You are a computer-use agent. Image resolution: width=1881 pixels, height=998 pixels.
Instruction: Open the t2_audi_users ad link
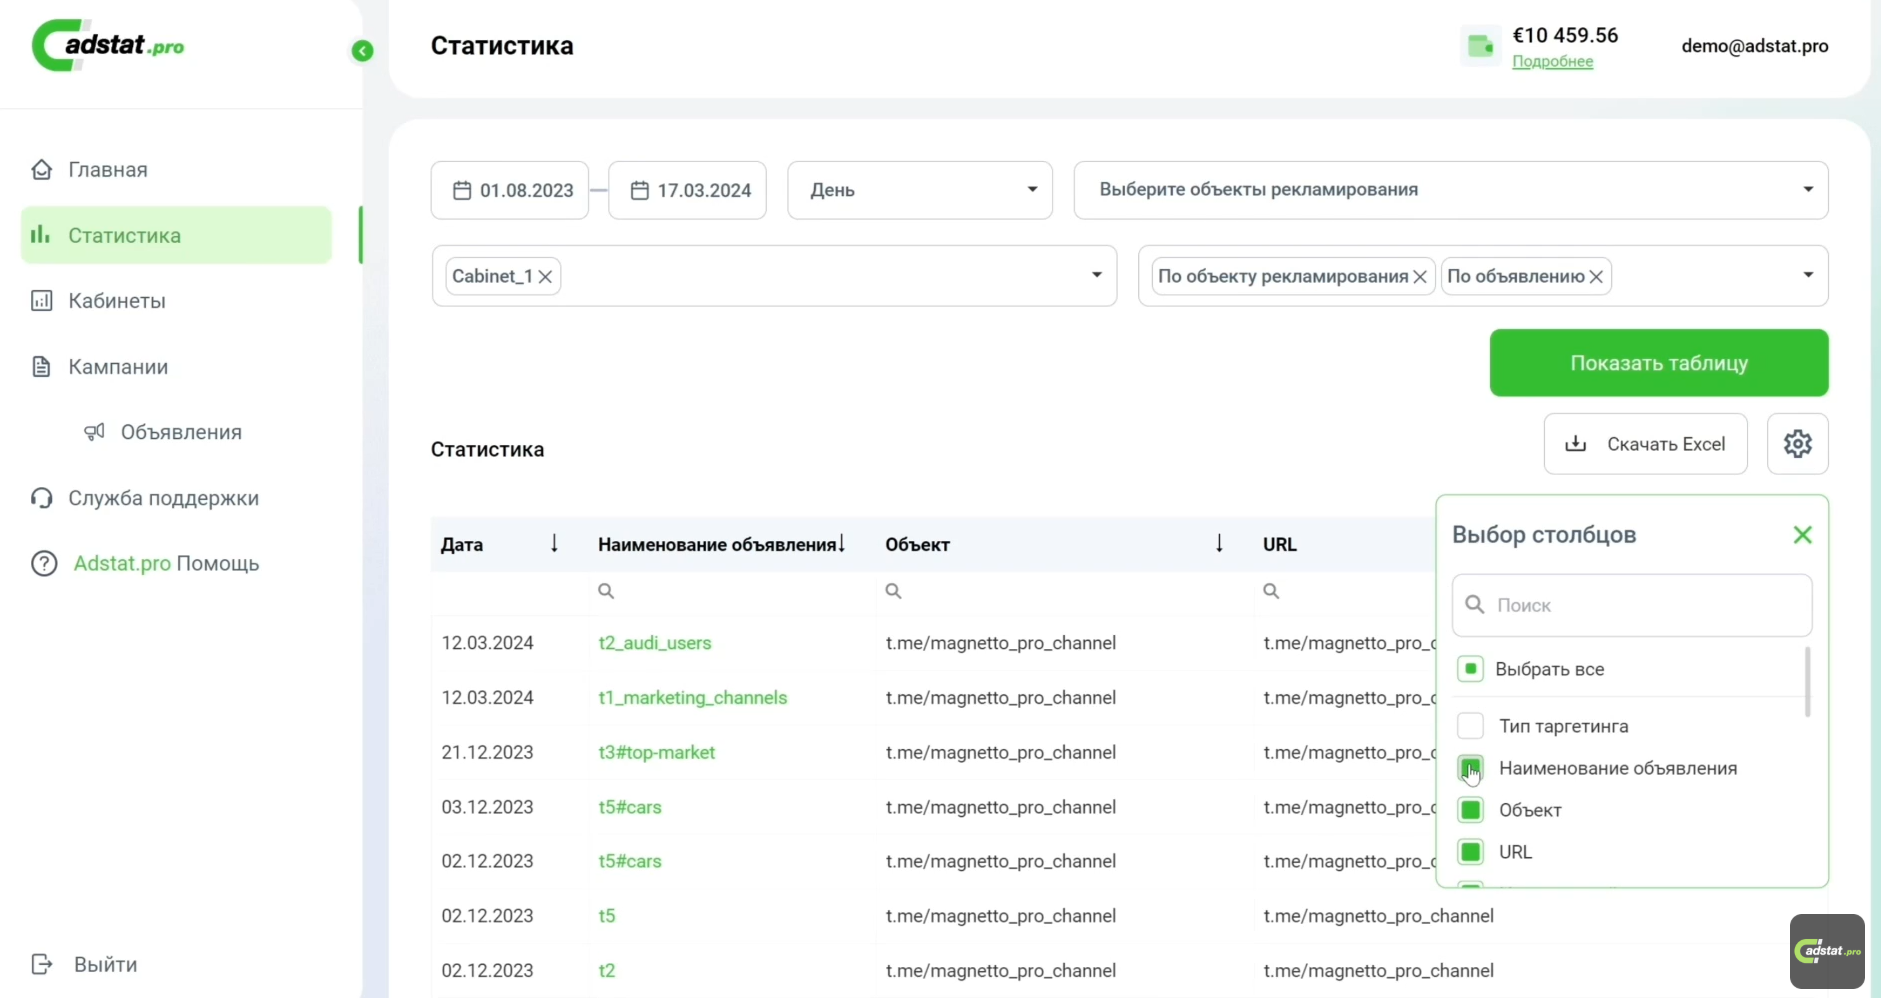(655, 643)
